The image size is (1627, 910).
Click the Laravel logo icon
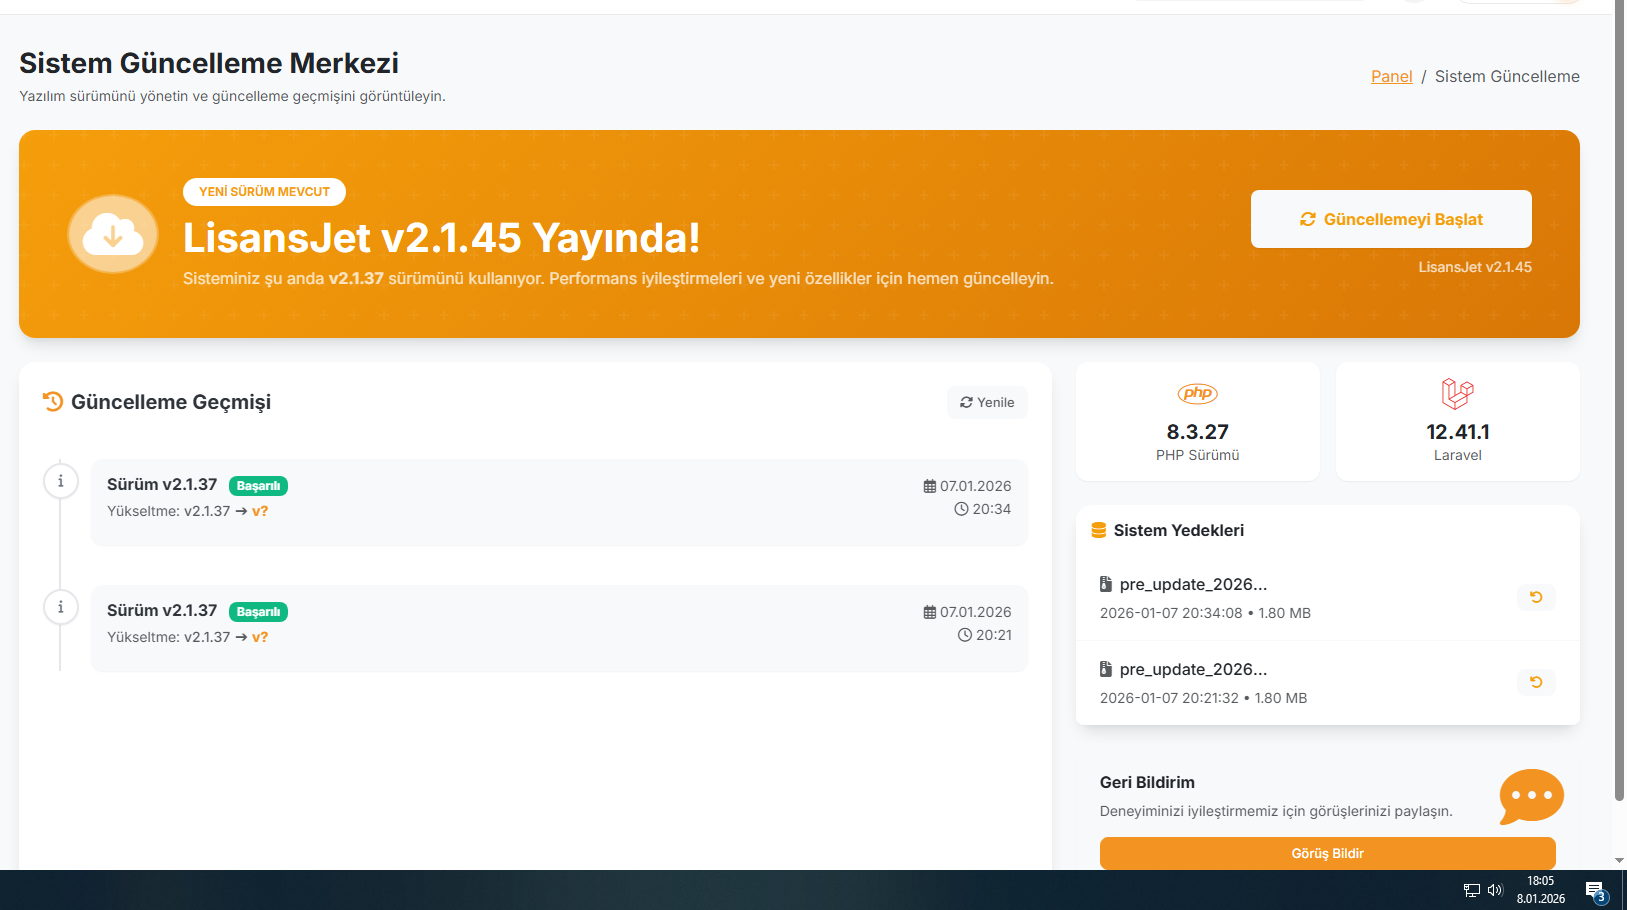click(x=1458, y=394)
